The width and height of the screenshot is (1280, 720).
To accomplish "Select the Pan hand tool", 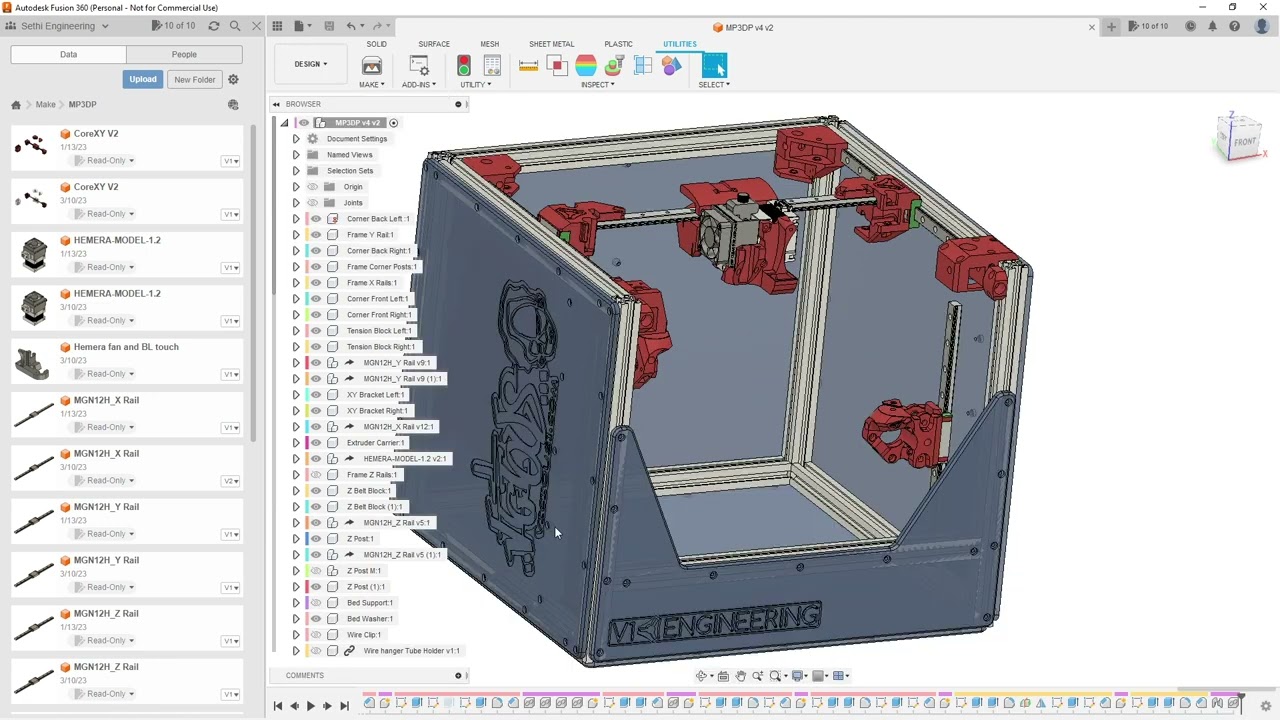I will coord(741,676).
